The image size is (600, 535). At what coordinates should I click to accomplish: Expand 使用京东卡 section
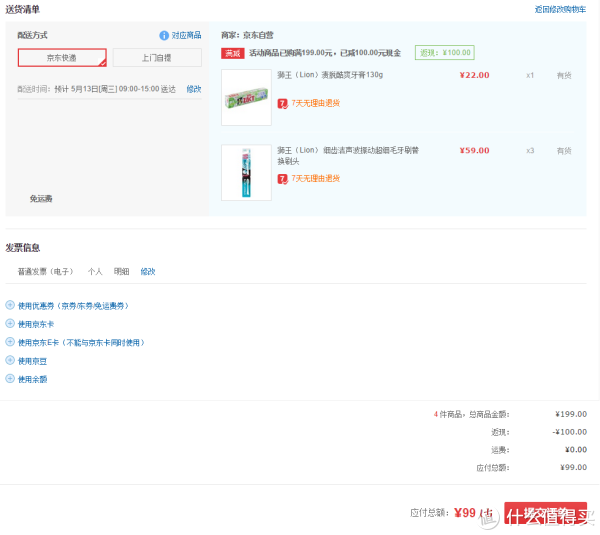(x=36, y=324)
